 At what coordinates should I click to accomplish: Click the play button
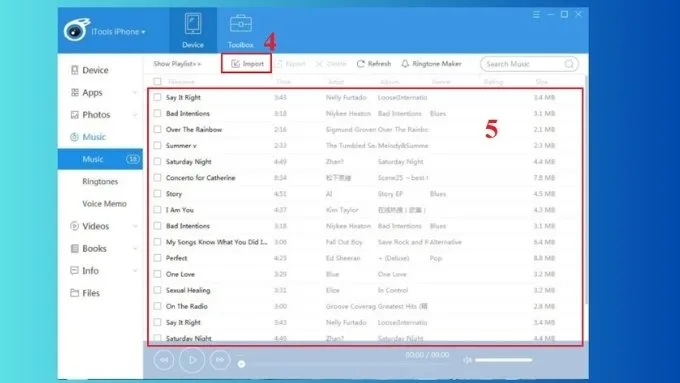(x=192, y=360)
